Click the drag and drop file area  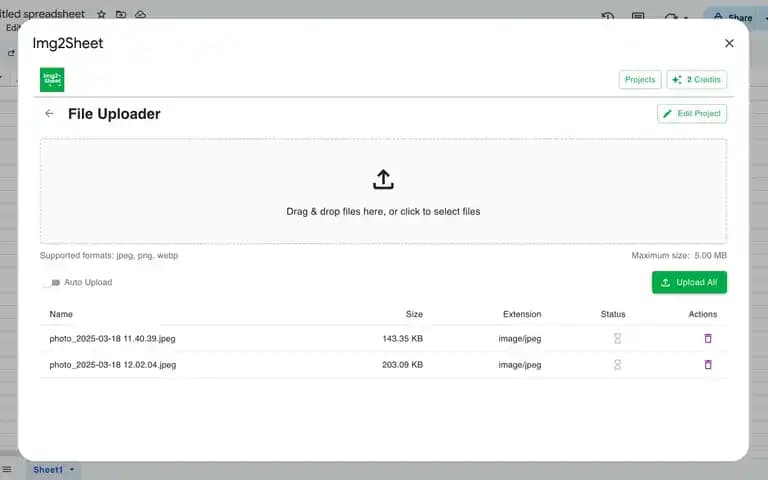(383, 191)
